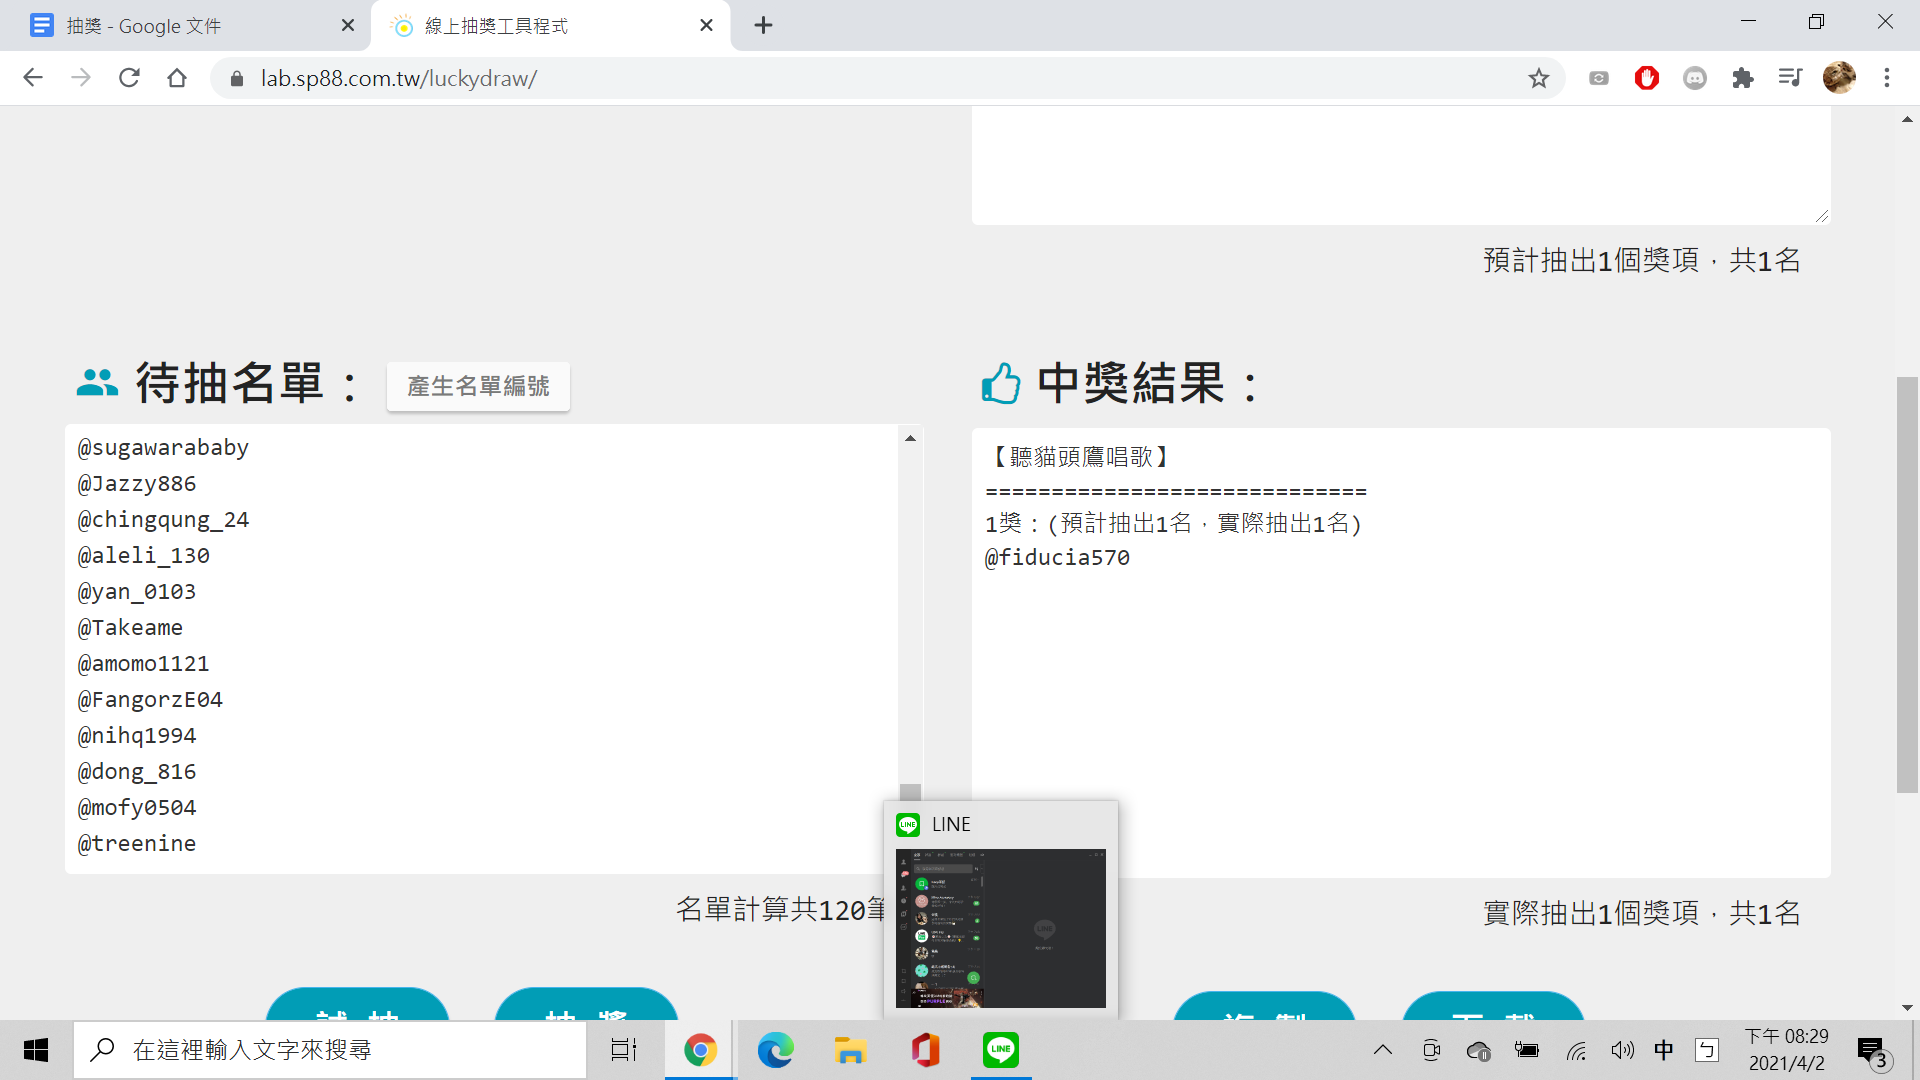Click inside the 中獎結果 text area
The width and height of the screenshot is (1920, 1080).
pos(1401,652)
